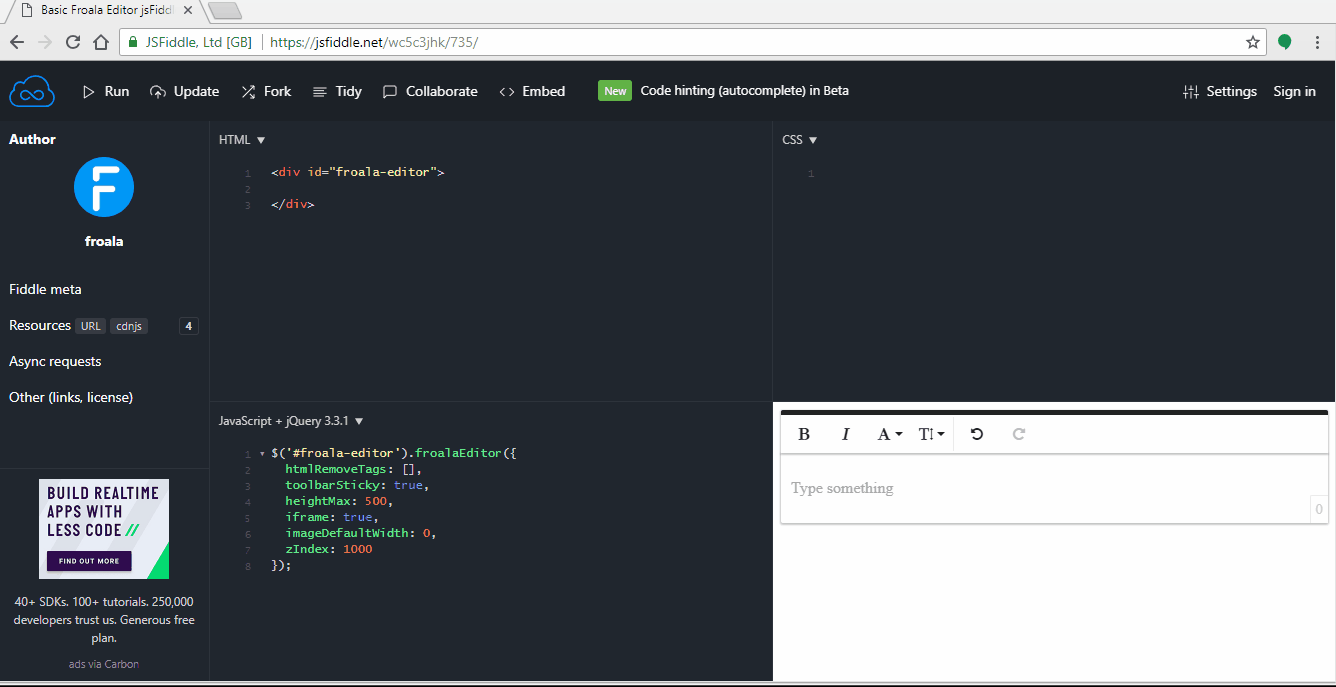Run the fiddle
The width and height of the screenshot is (1336, 687).
(x=106, y=91)
